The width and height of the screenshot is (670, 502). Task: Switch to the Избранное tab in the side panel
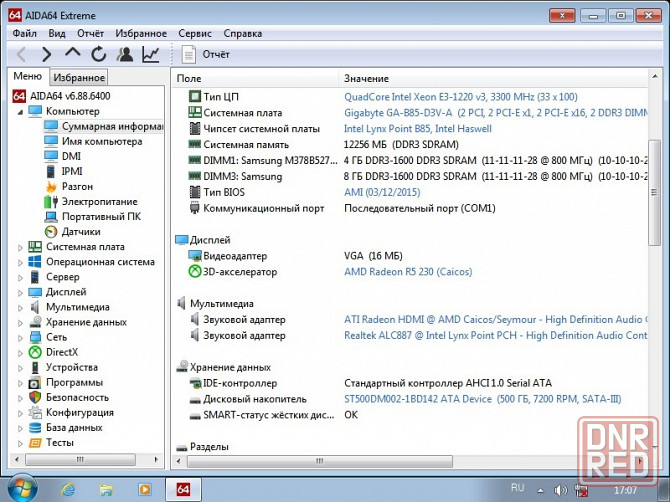[79, 77]
